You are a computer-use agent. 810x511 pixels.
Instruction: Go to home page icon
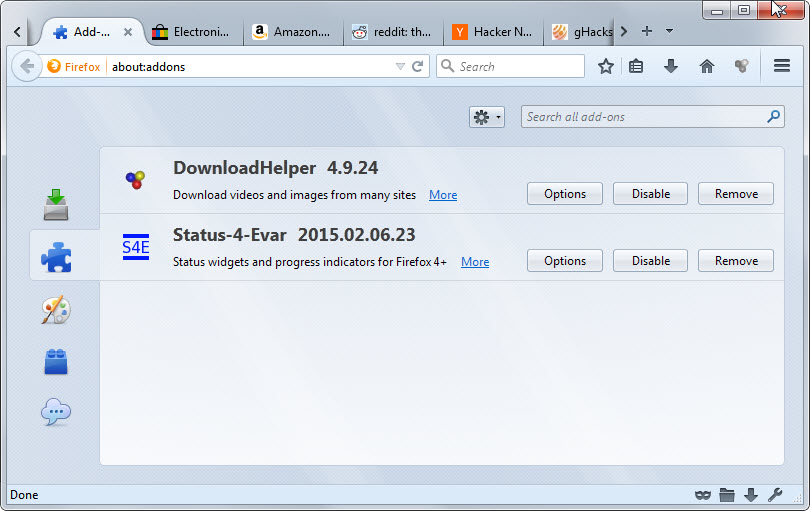(707, 66)
